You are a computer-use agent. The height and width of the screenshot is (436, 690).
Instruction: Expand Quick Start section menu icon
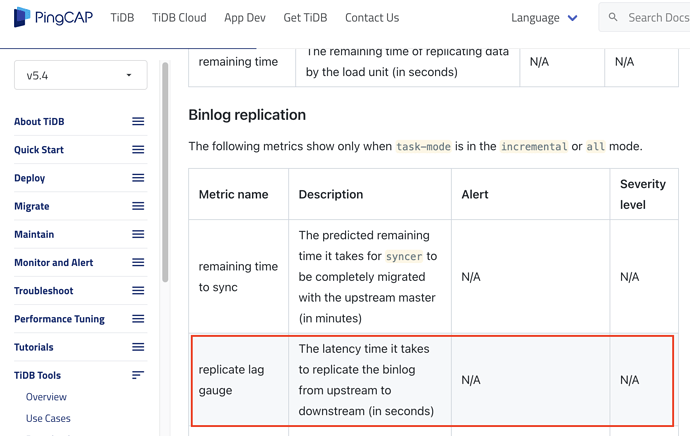tap(138, 150)
